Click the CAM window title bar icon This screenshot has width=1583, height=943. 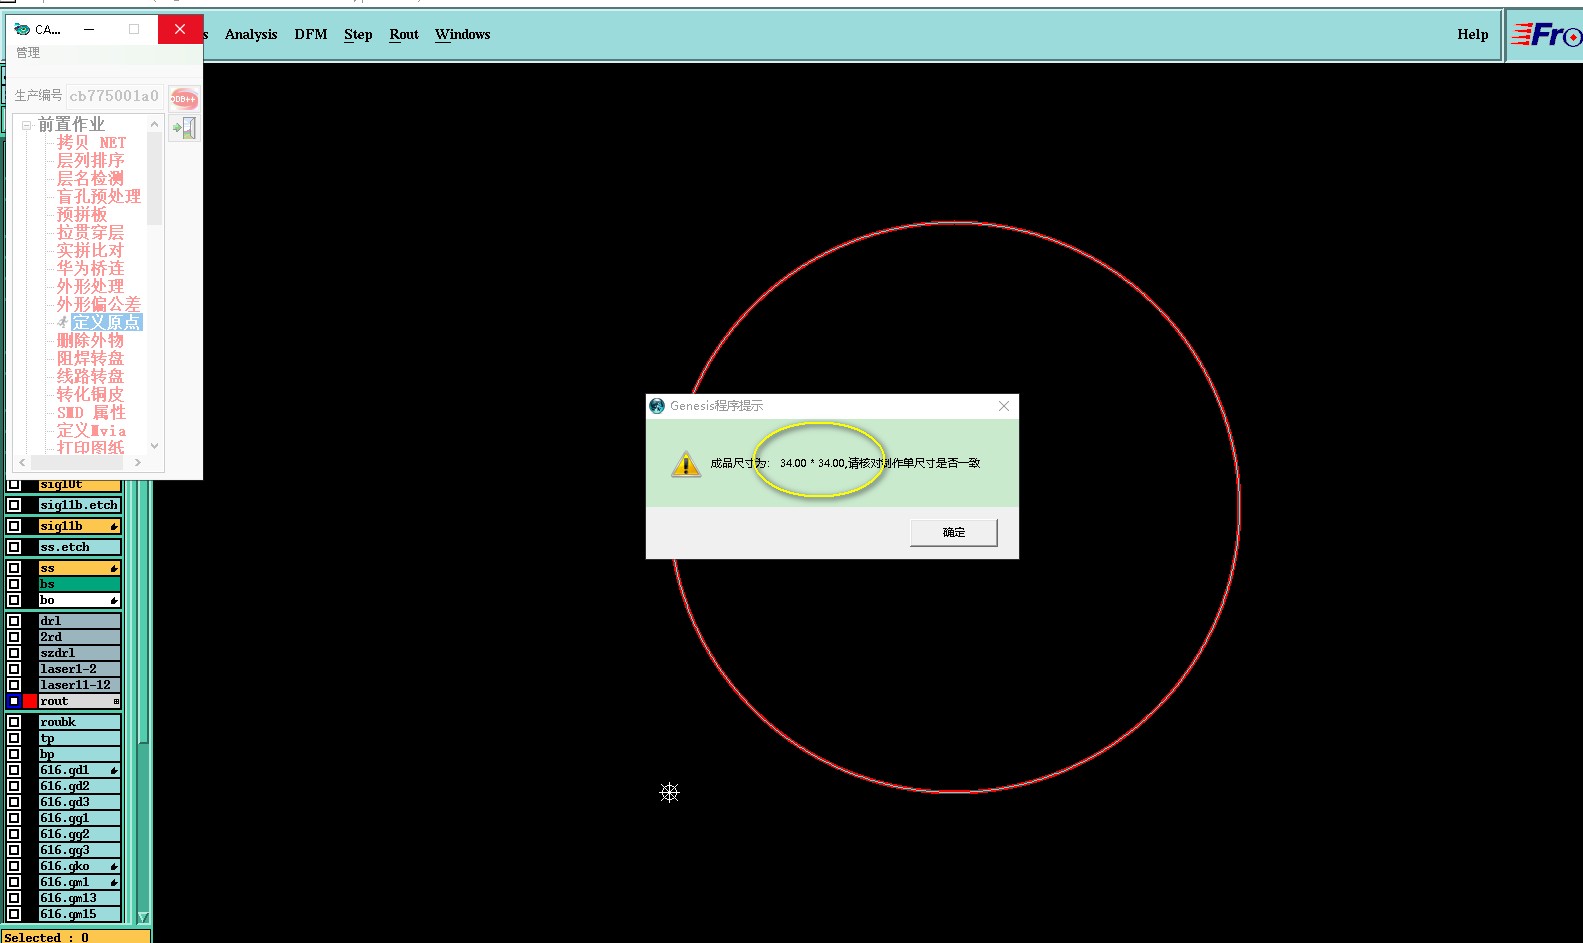click(x=22, y=29)
